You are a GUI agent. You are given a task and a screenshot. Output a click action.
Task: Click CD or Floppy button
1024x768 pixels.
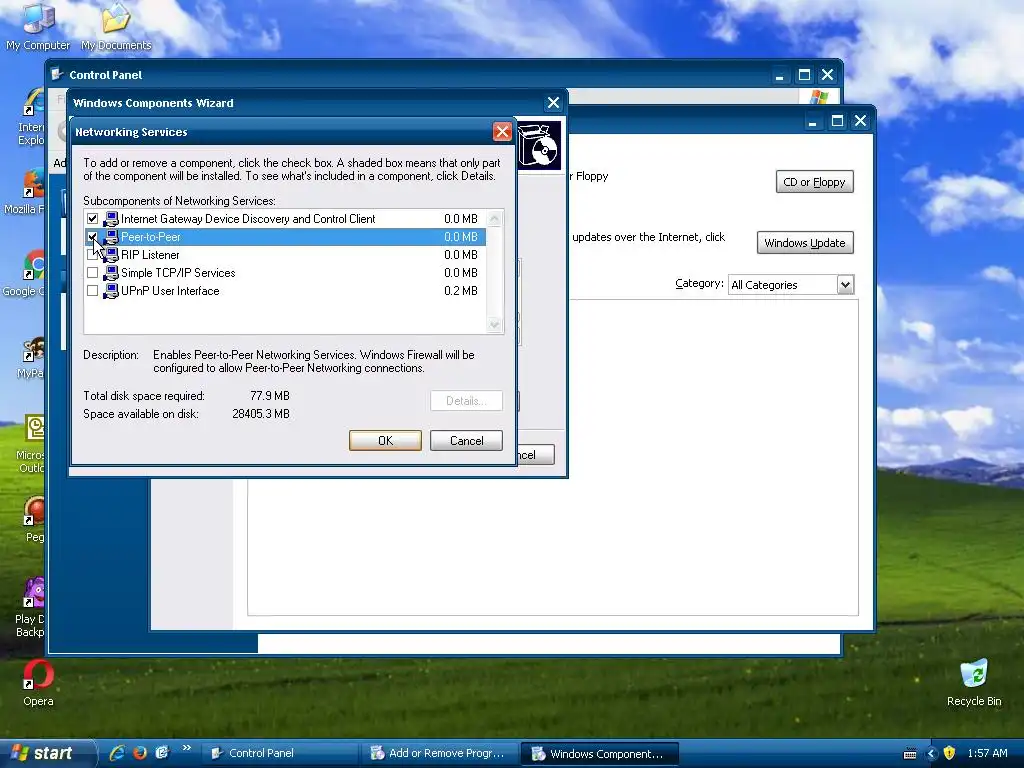(814, 182)
